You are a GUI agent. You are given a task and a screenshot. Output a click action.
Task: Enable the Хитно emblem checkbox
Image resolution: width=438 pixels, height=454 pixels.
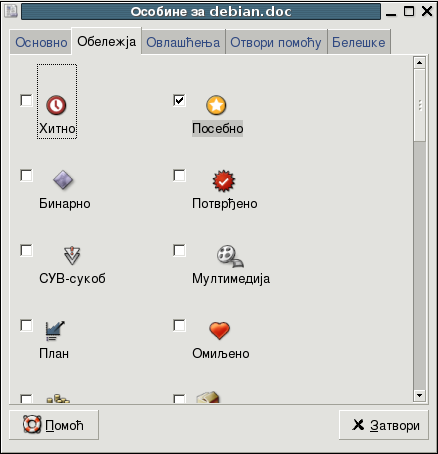pos(26,100)
